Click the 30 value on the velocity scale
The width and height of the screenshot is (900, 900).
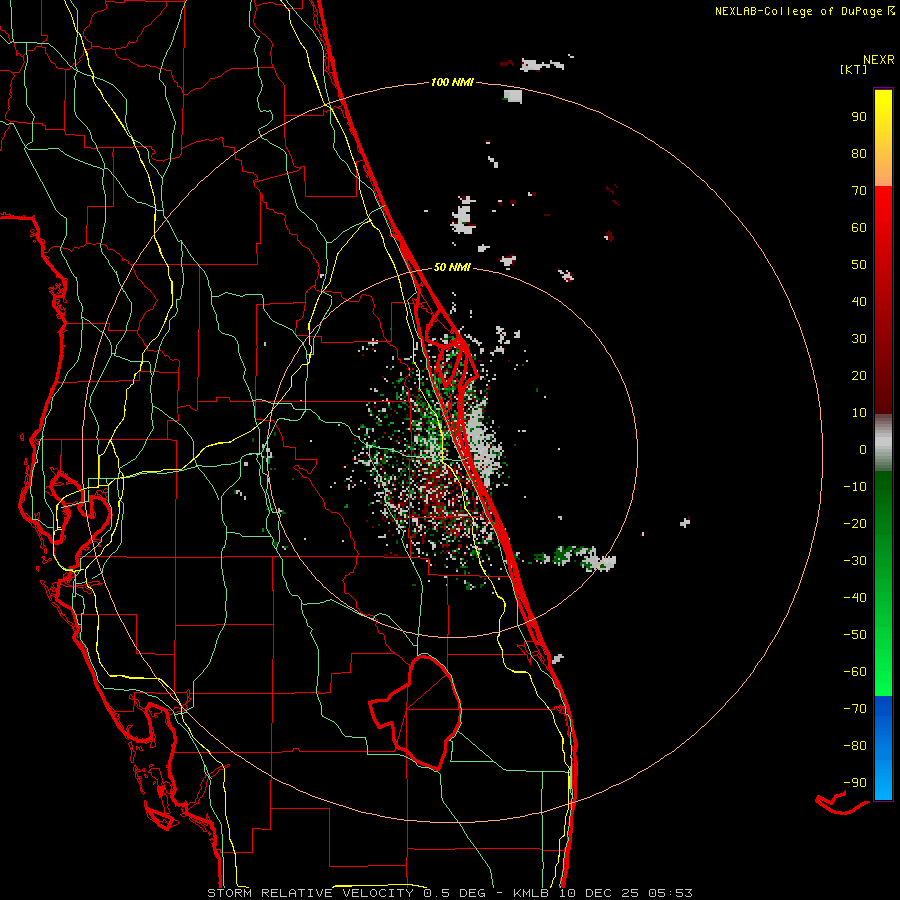click(859, 339)
